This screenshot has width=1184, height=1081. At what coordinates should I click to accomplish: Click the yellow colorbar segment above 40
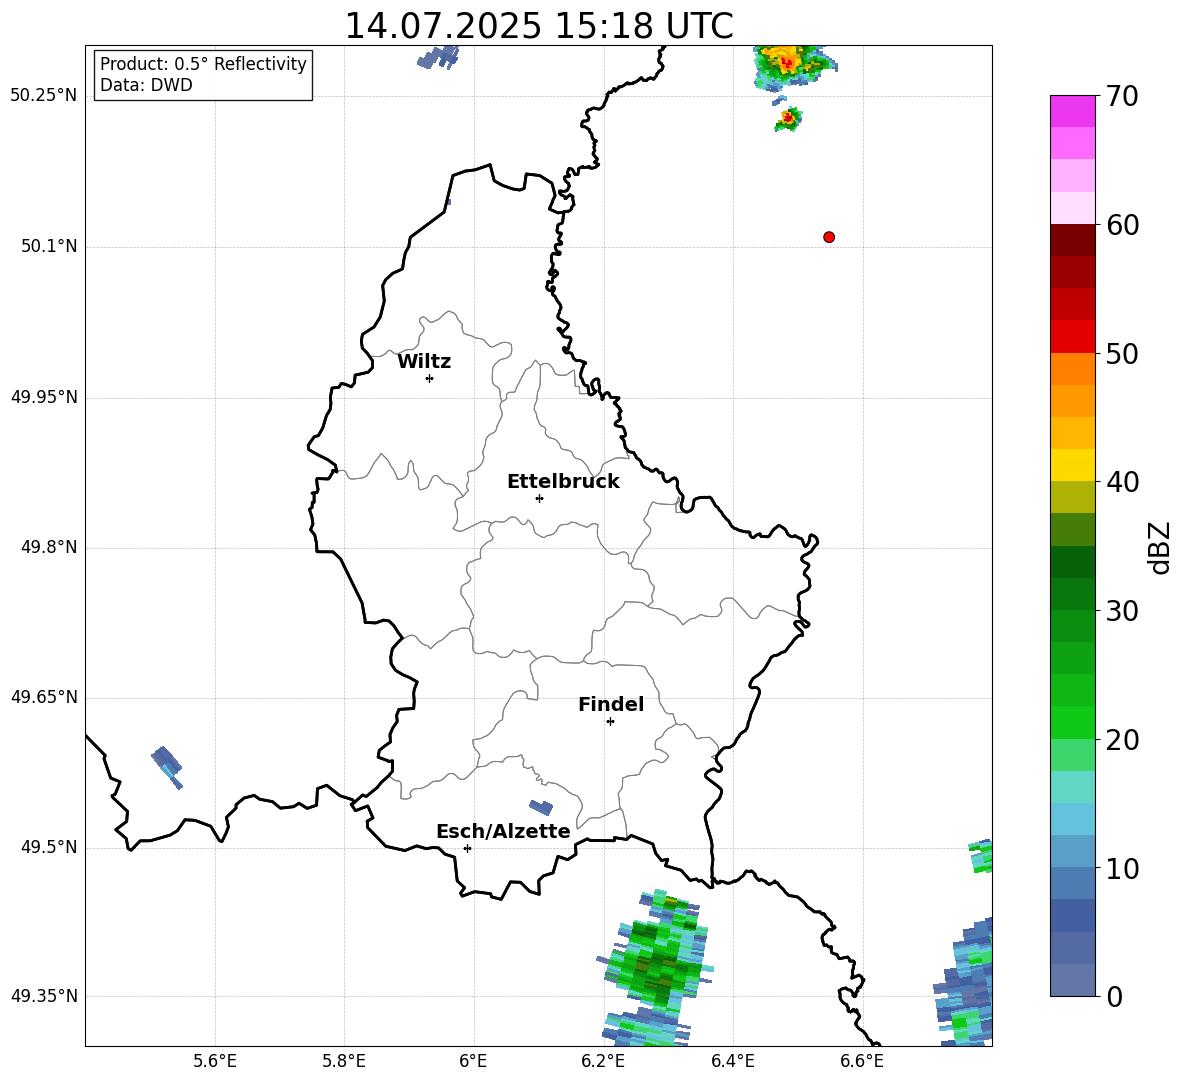[x=1073, y=465]
